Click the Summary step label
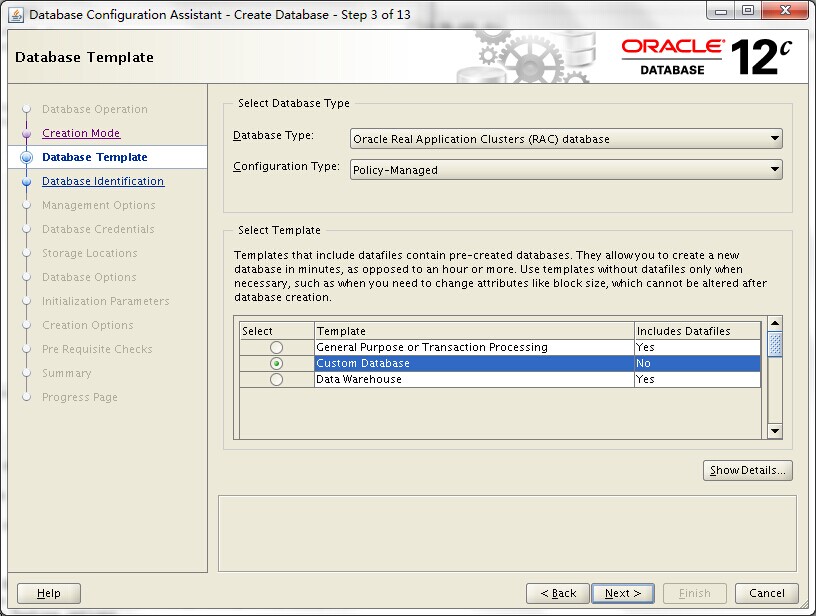 67,373
